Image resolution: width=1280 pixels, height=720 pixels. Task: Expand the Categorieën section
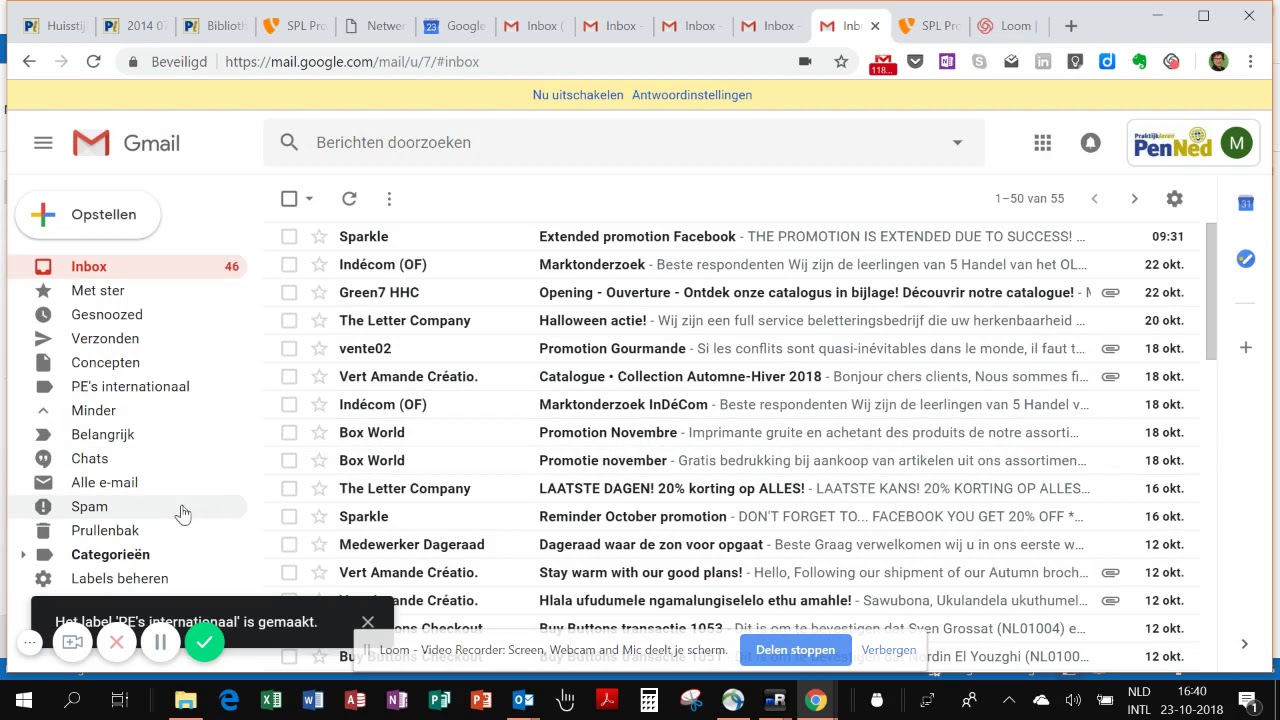(x=23, y=554)
